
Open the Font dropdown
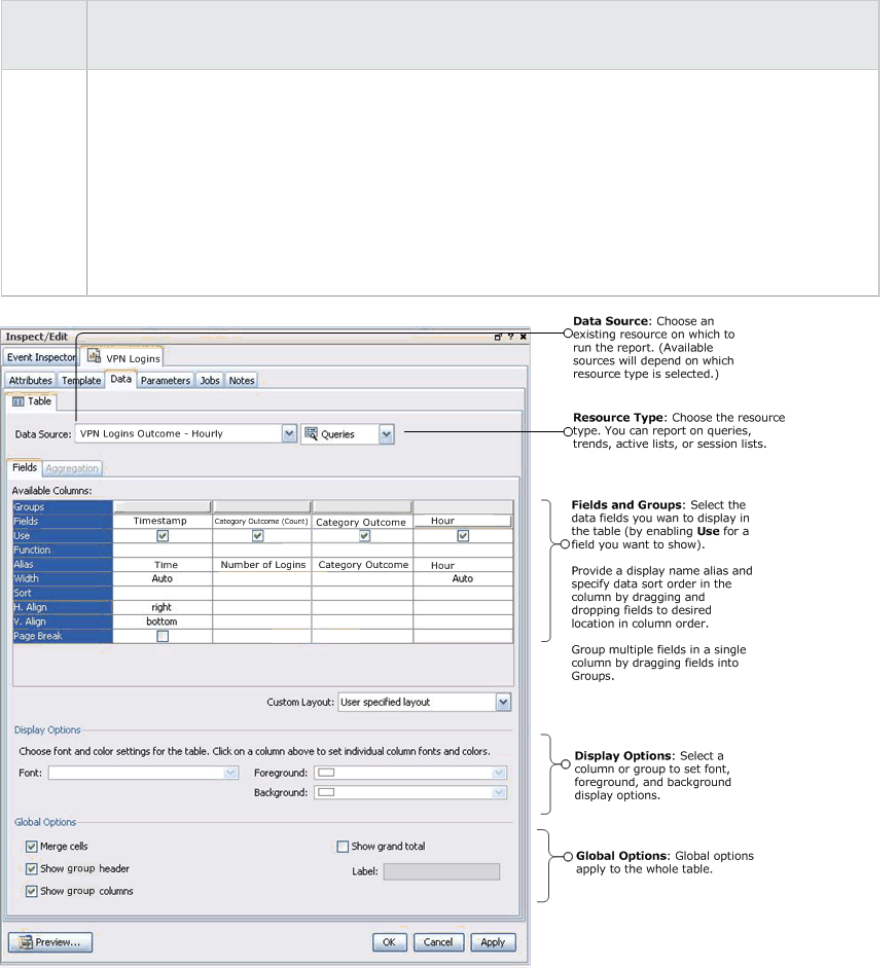tap(230, 772)
